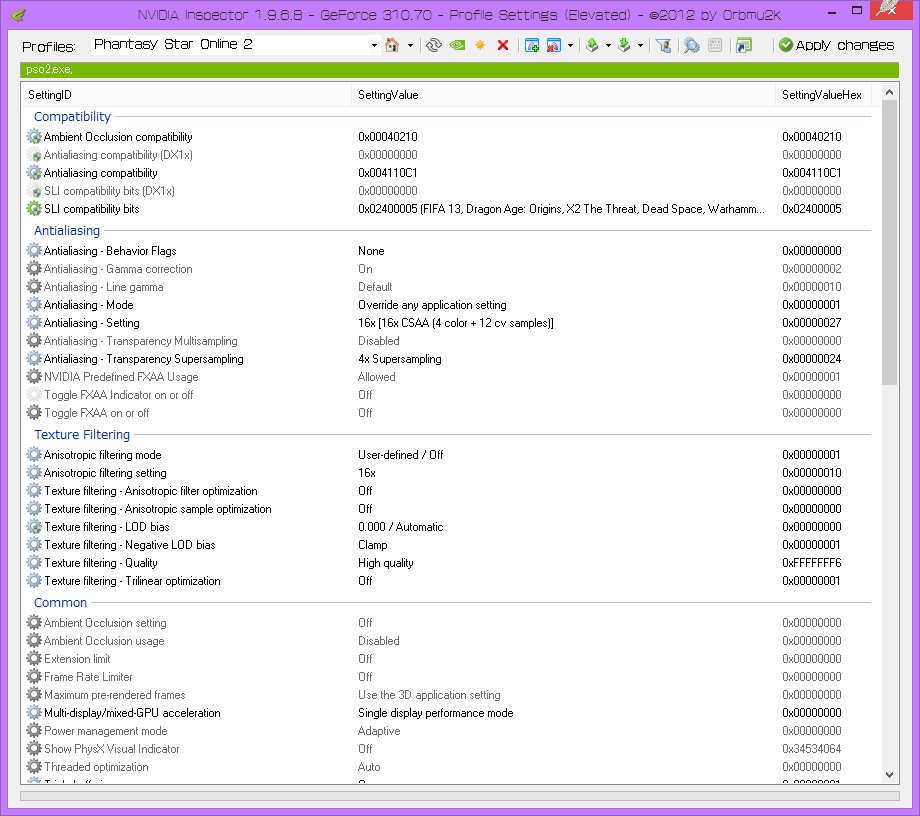Screen dimensions: 920x816
Task: Click gear icon beside Anisotropic filtering mode
Action: (x=34, y=455)
